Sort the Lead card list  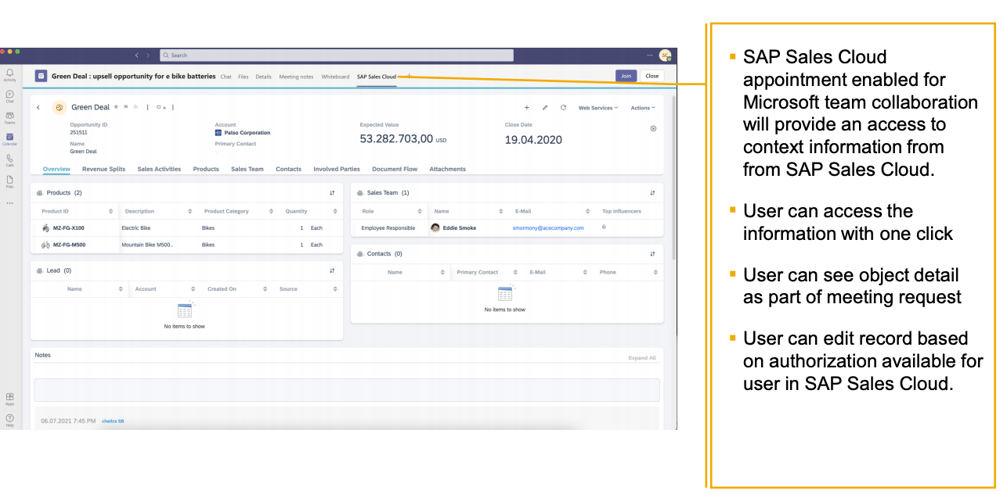[x=332, y=271]
